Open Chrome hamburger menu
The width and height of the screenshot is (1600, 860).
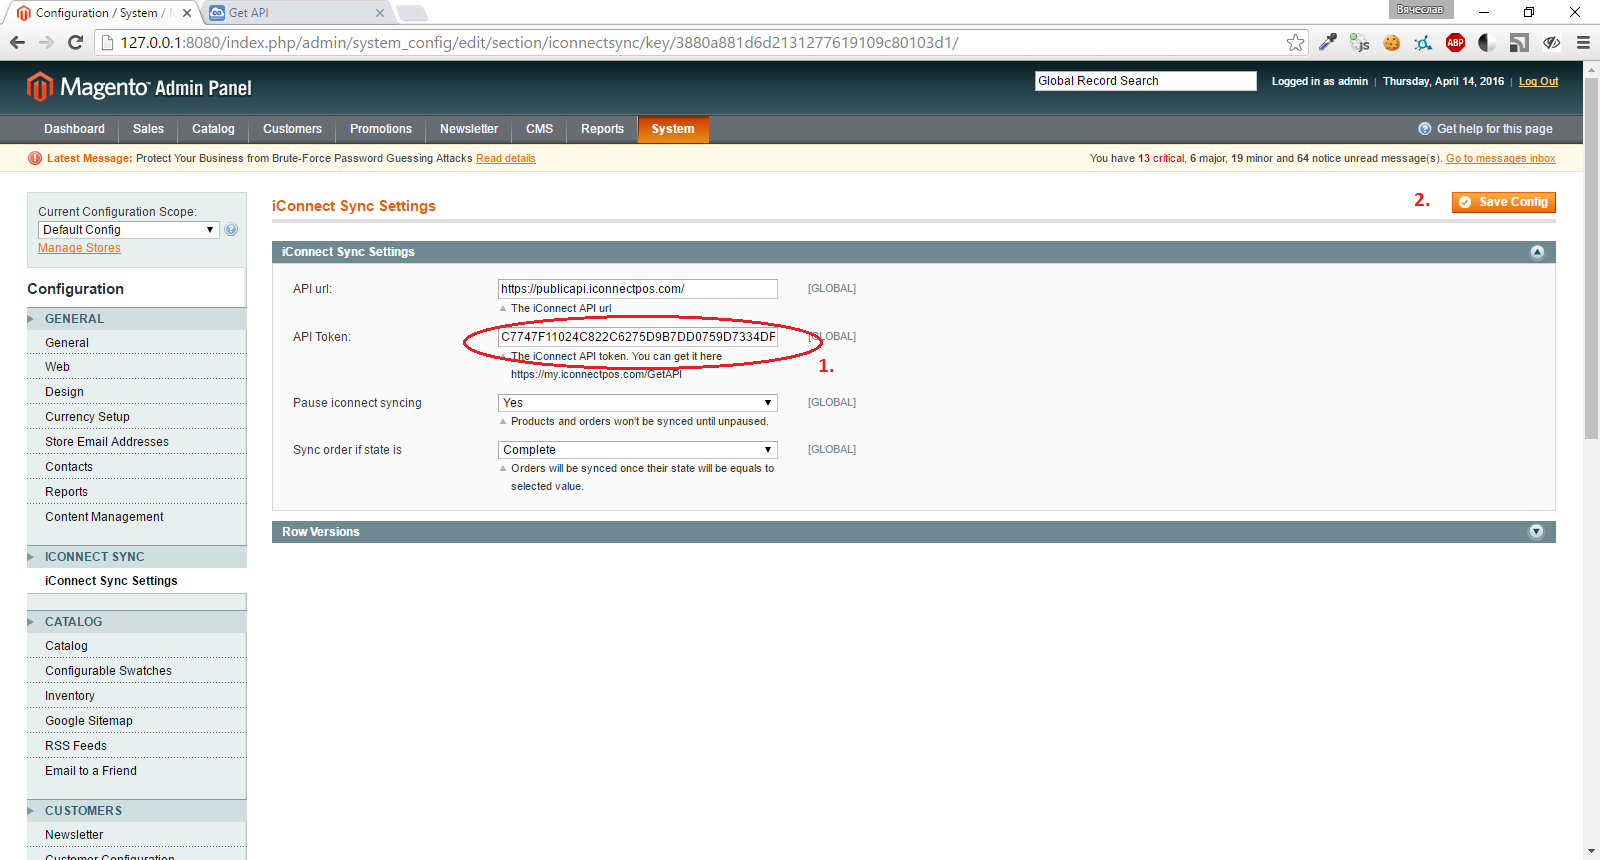pyautogui.click(x=1583, y=42)
